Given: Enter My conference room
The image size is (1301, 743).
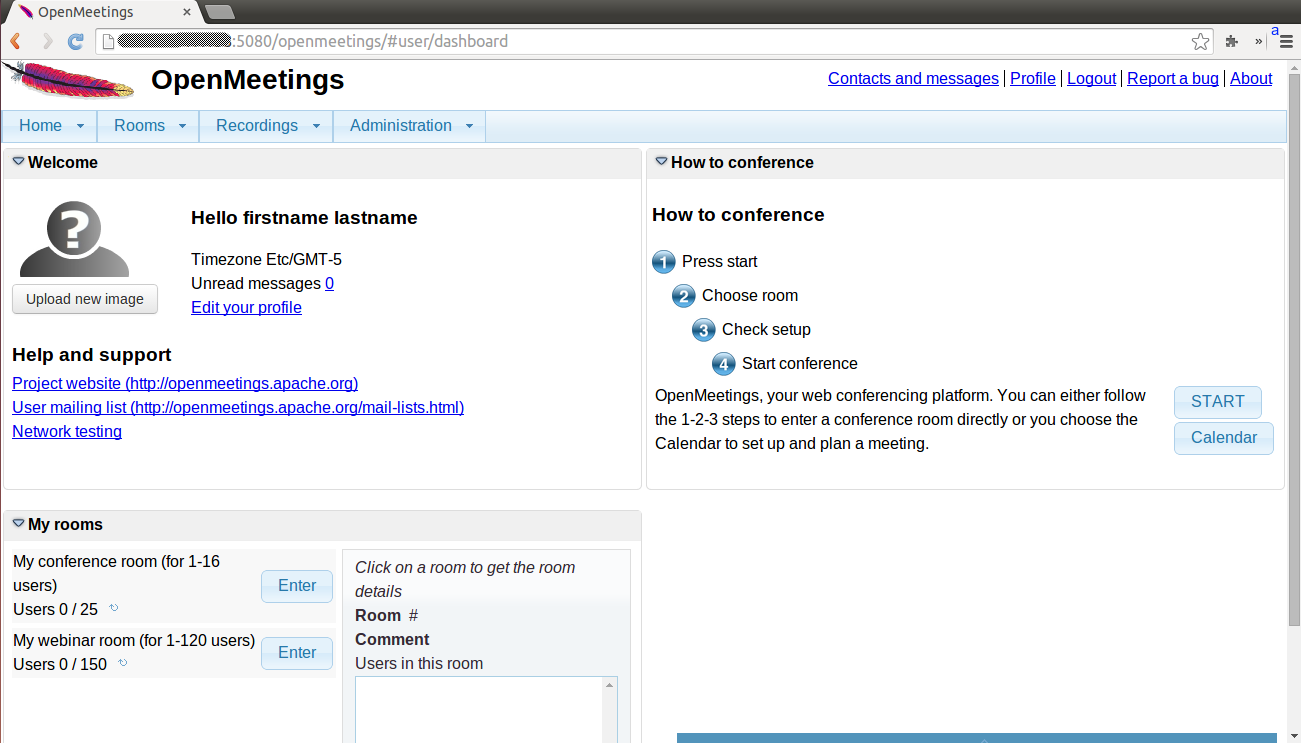Looking at the screenshot, I should point(297,586).
